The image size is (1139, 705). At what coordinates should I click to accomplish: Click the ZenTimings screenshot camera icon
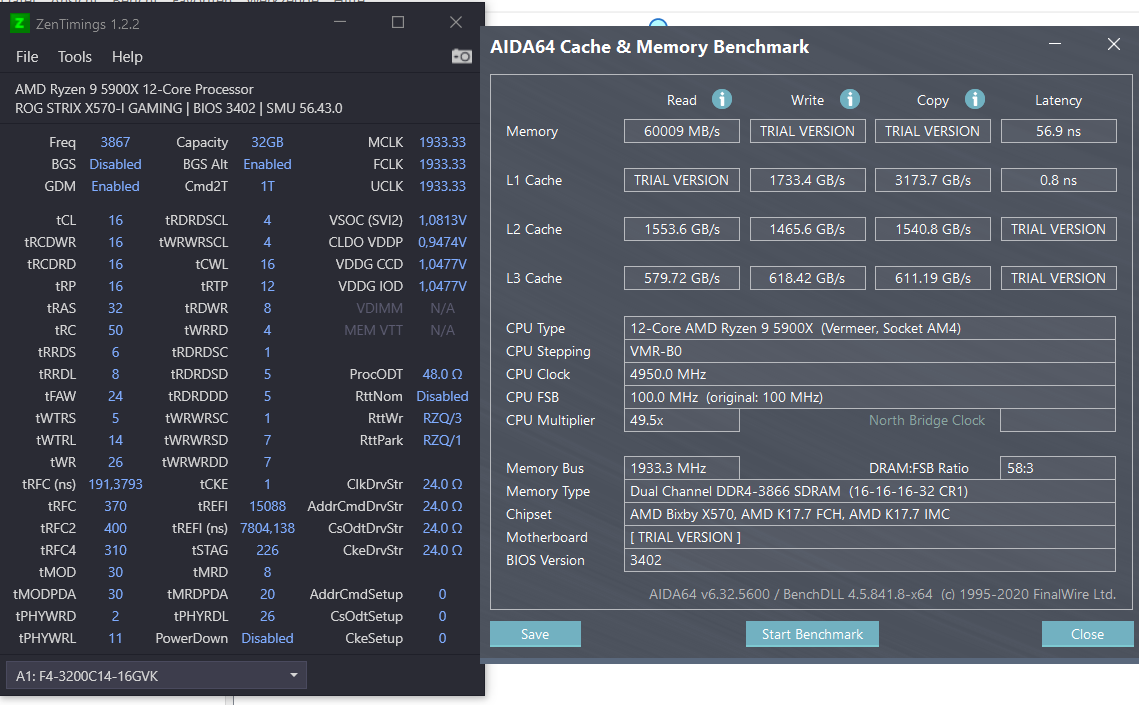(x=461, y=57)
